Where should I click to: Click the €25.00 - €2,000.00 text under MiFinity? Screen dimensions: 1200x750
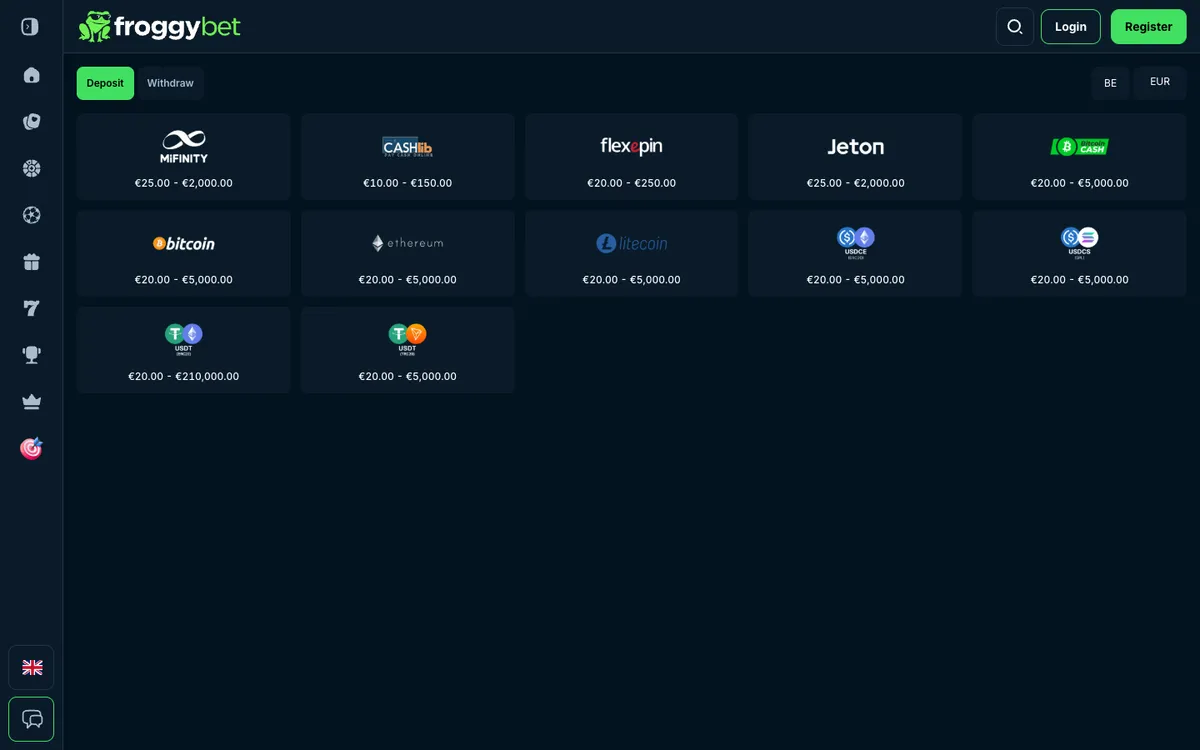tap(184, 183)
